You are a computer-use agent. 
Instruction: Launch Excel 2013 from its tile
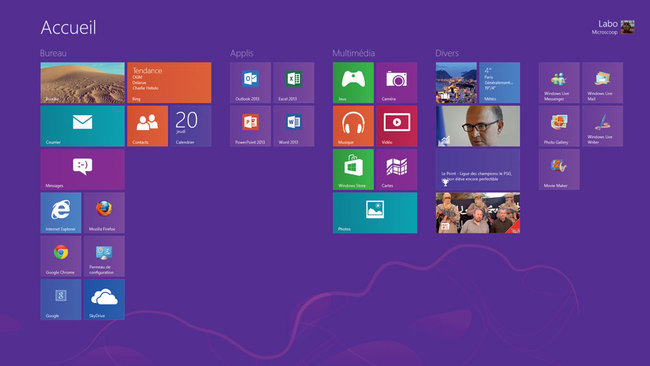293,82
